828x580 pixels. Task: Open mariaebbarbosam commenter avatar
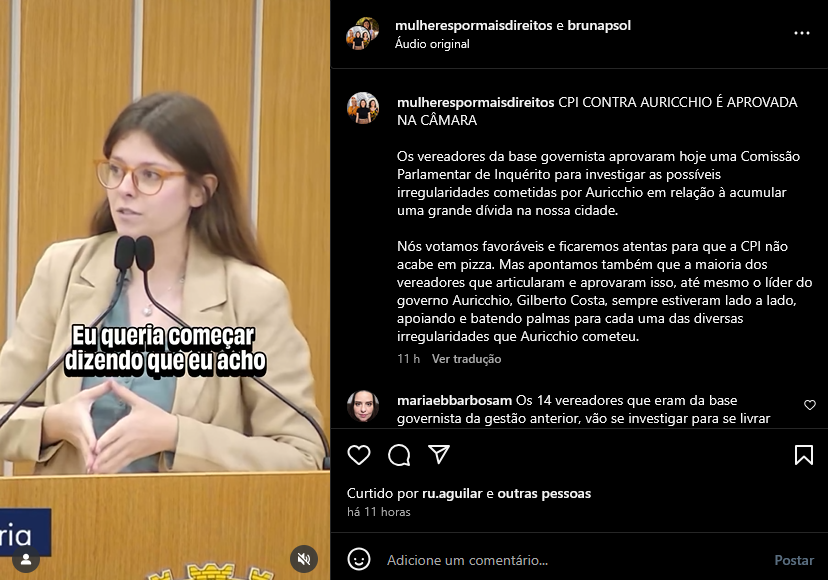click(x=363, y=406)
